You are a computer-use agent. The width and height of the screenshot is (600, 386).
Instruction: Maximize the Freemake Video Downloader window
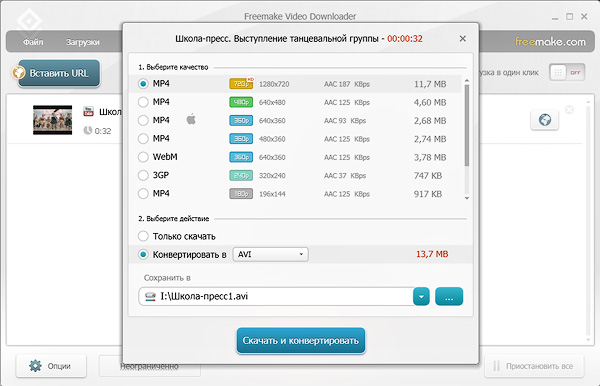click(570, 16)
